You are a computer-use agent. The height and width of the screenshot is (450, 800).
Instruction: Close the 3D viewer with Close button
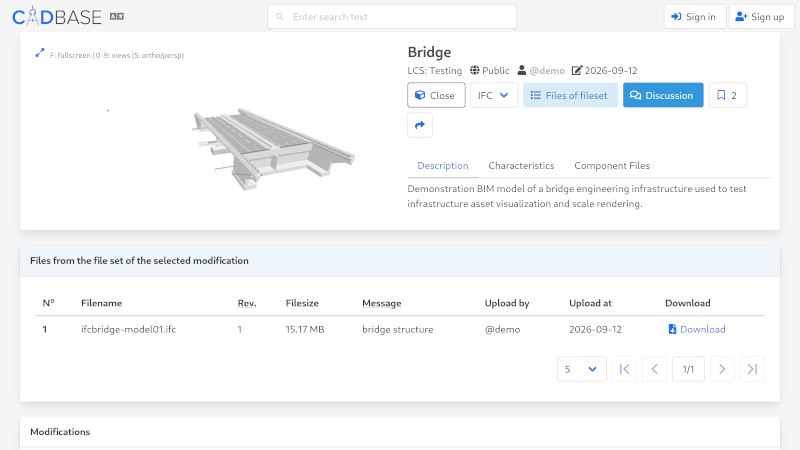(436, 95)
